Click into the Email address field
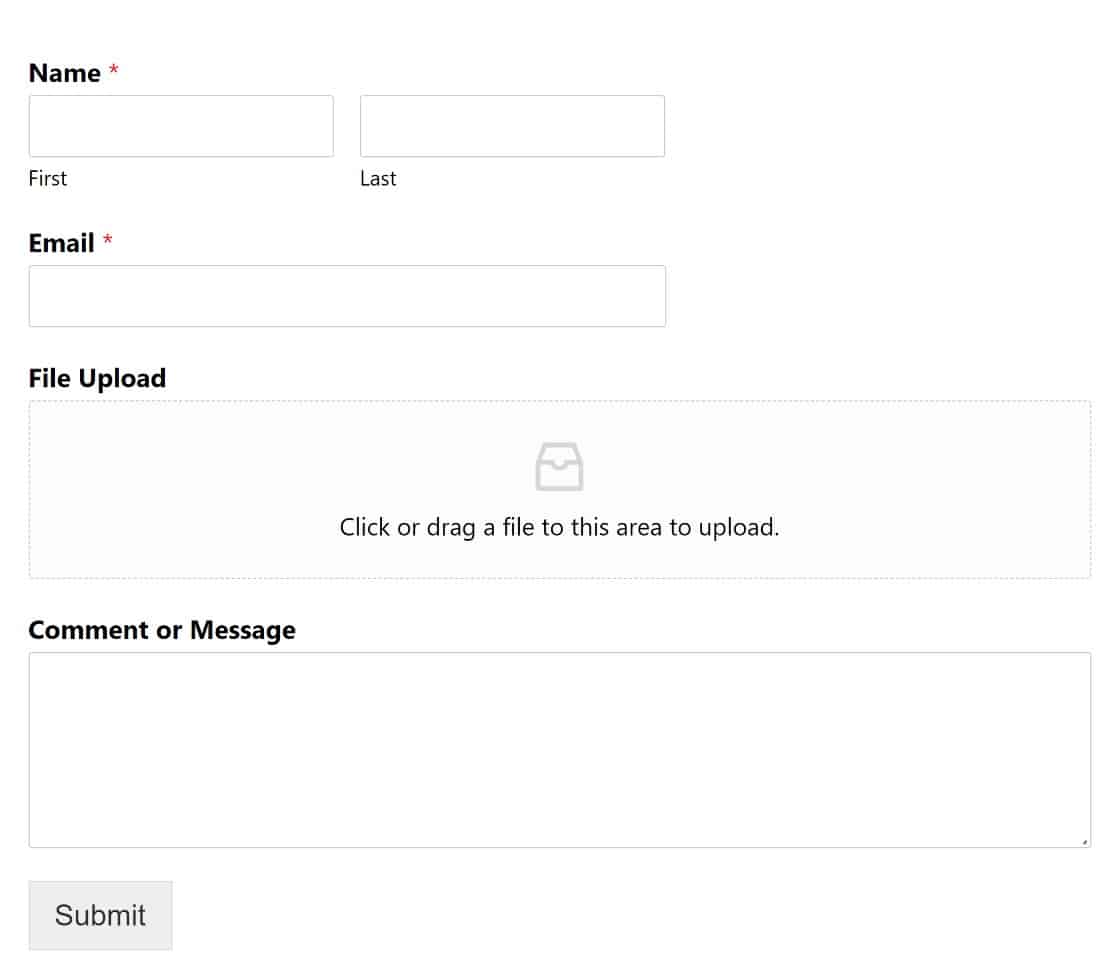Image resolution: width=1116 pixels, height=971 pixels. coord(347,296)
